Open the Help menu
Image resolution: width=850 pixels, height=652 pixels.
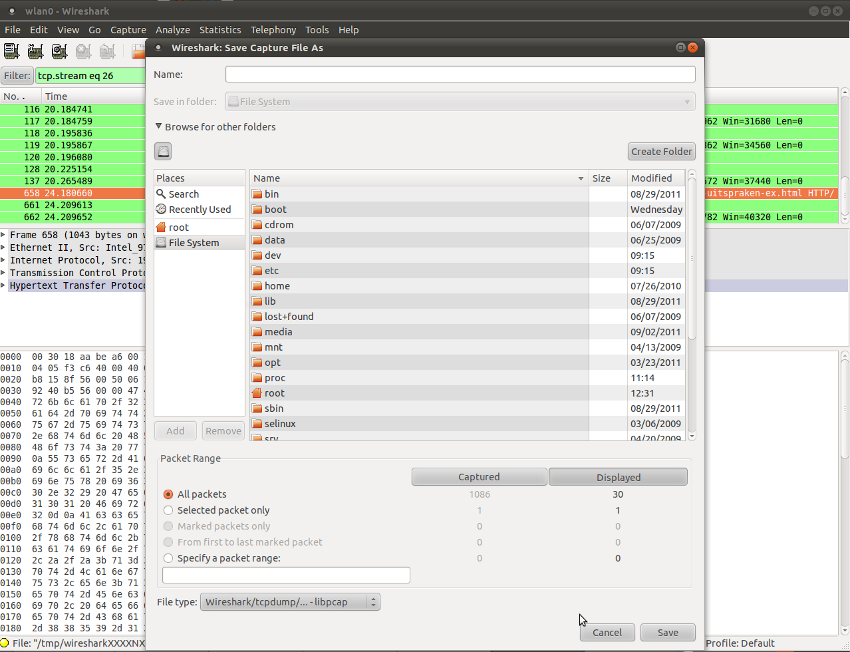pos(349,30)
